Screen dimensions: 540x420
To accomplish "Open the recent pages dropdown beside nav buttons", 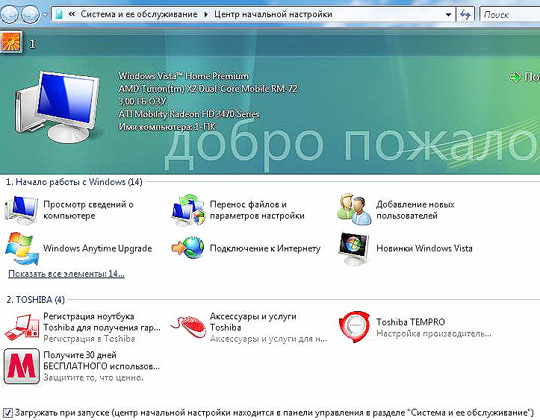I will 45,15.
